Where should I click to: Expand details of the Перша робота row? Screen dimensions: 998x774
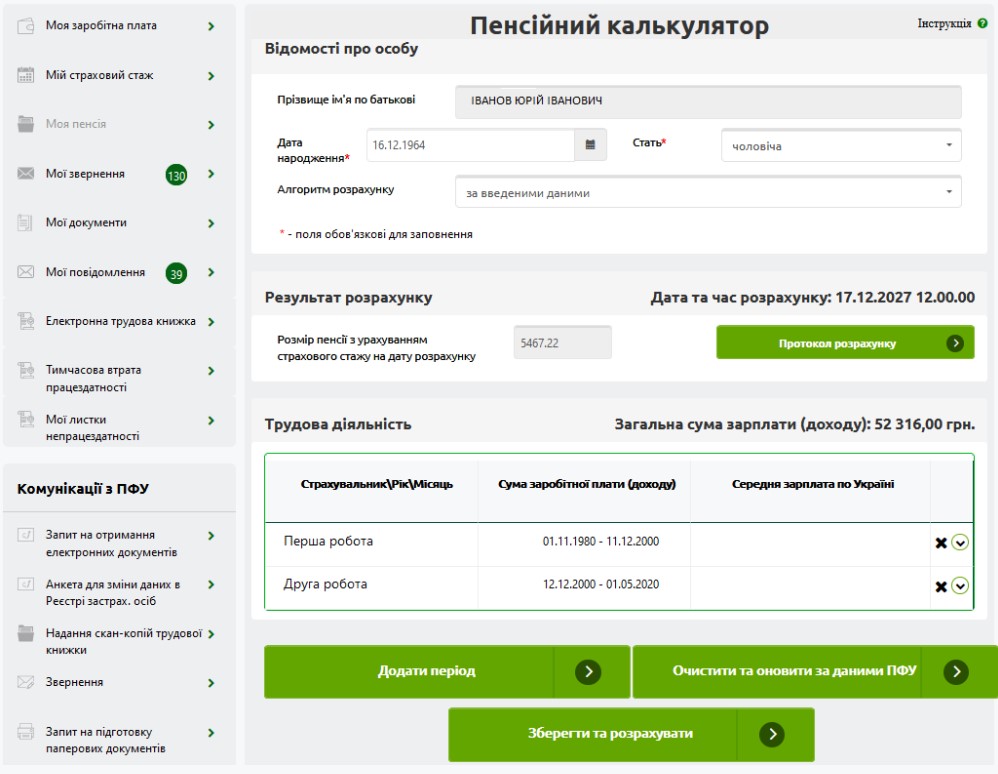962,541
